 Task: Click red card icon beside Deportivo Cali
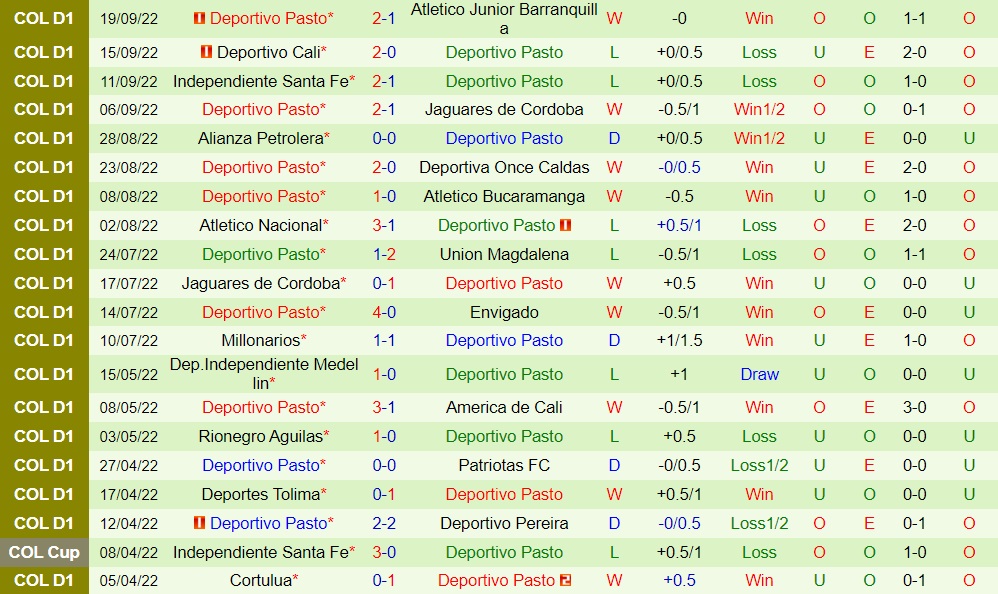206,52
